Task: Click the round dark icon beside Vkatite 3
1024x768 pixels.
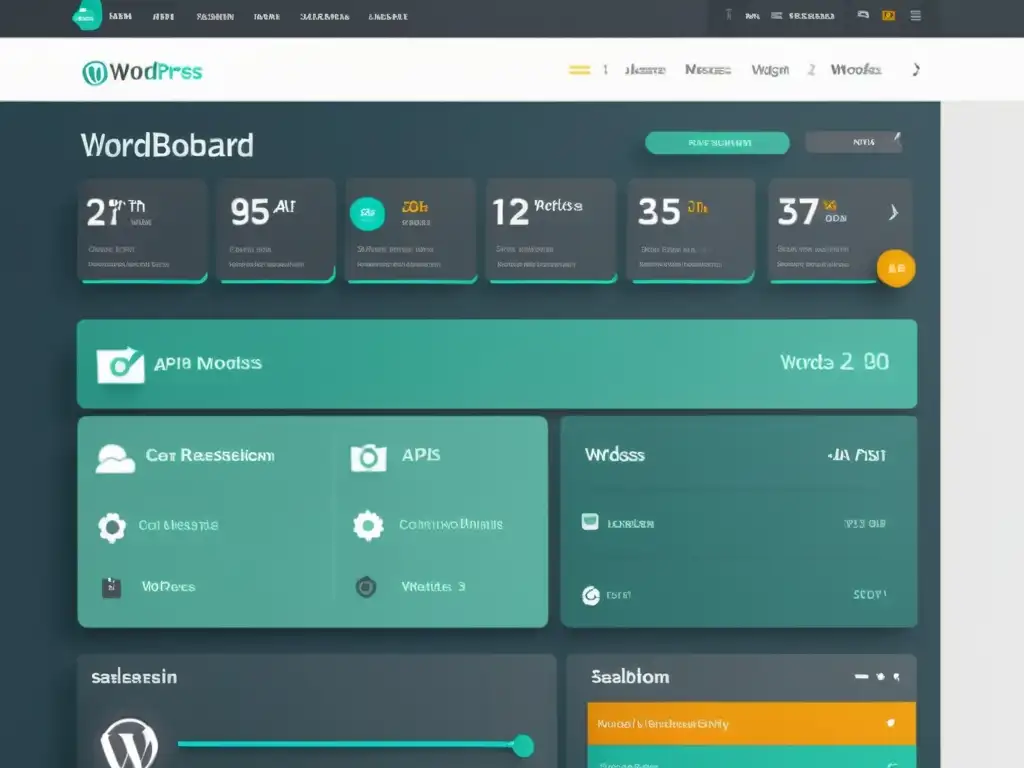Action: (x=366, y=587)
